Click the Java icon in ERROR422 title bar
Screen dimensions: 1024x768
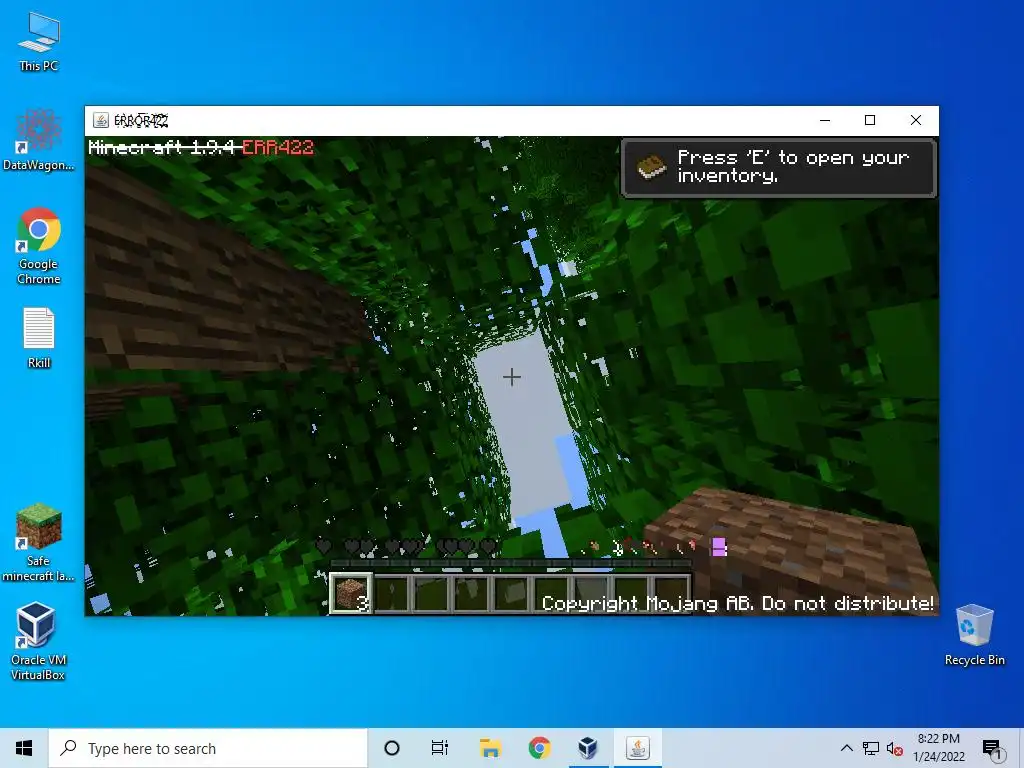(x=101, y=120)
